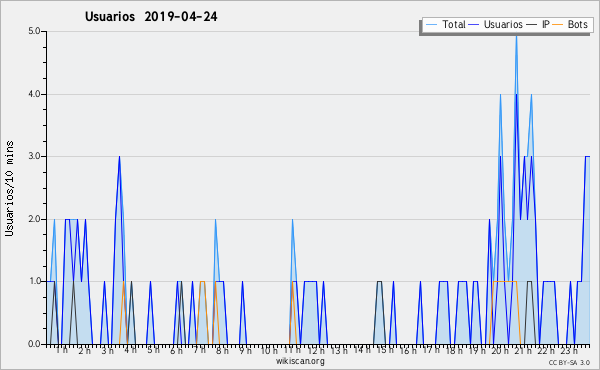Click the 3.0 y-axis value

[x=34, y=156]
